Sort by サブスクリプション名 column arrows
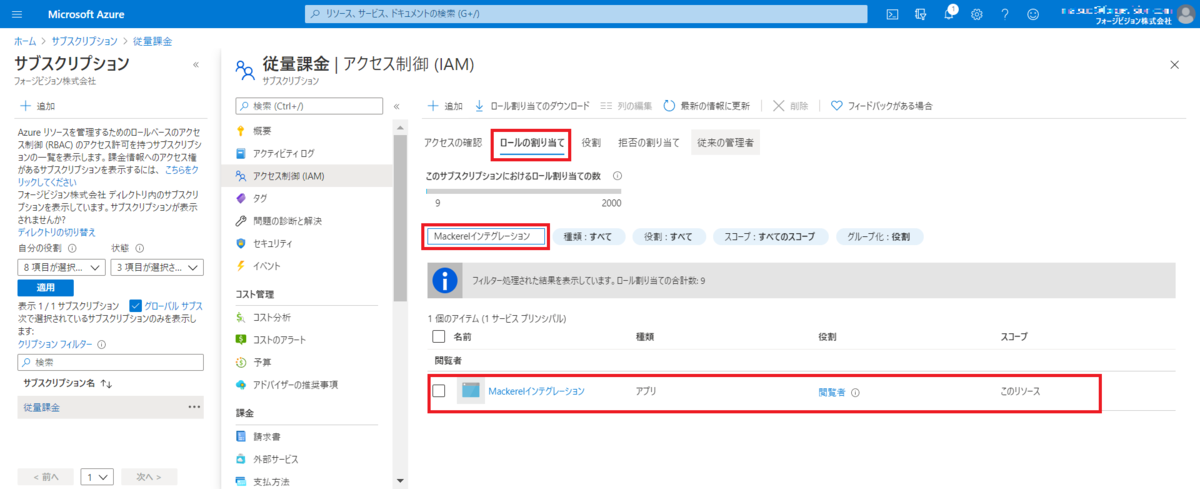This screenshot has width=1200, height=489. (106, 383)
